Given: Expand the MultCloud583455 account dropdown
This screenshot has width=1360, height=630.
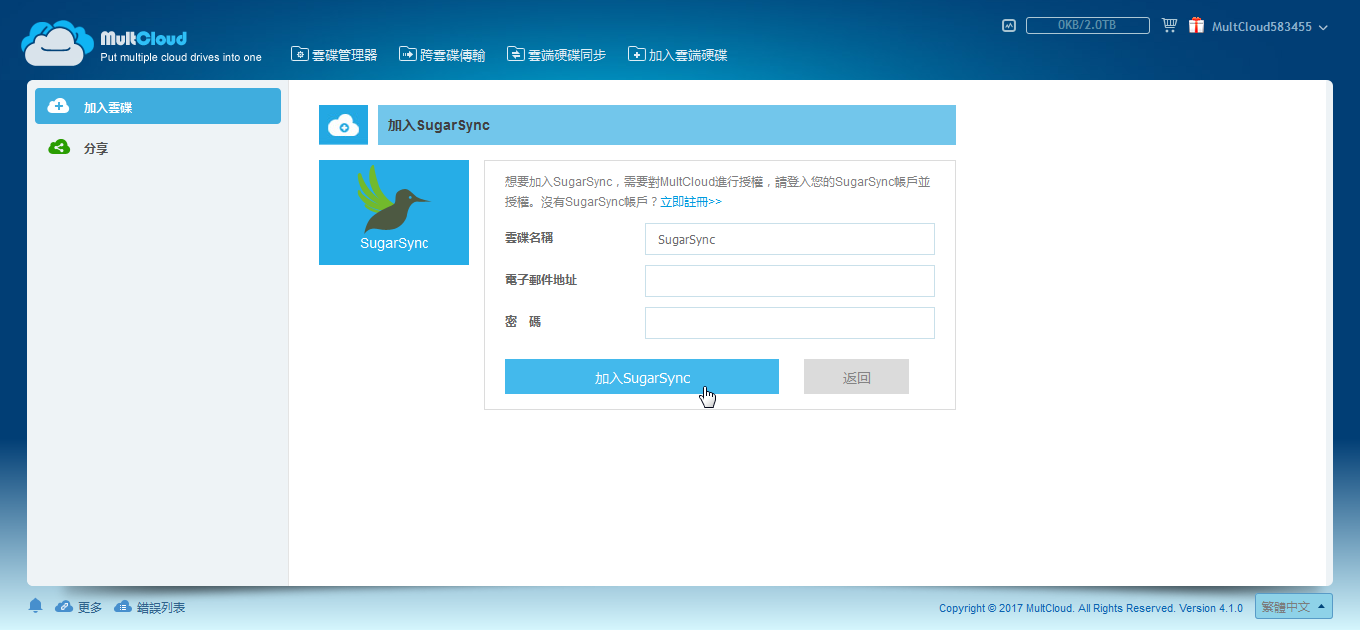Looking at the screenshot, I should 1270,27.
